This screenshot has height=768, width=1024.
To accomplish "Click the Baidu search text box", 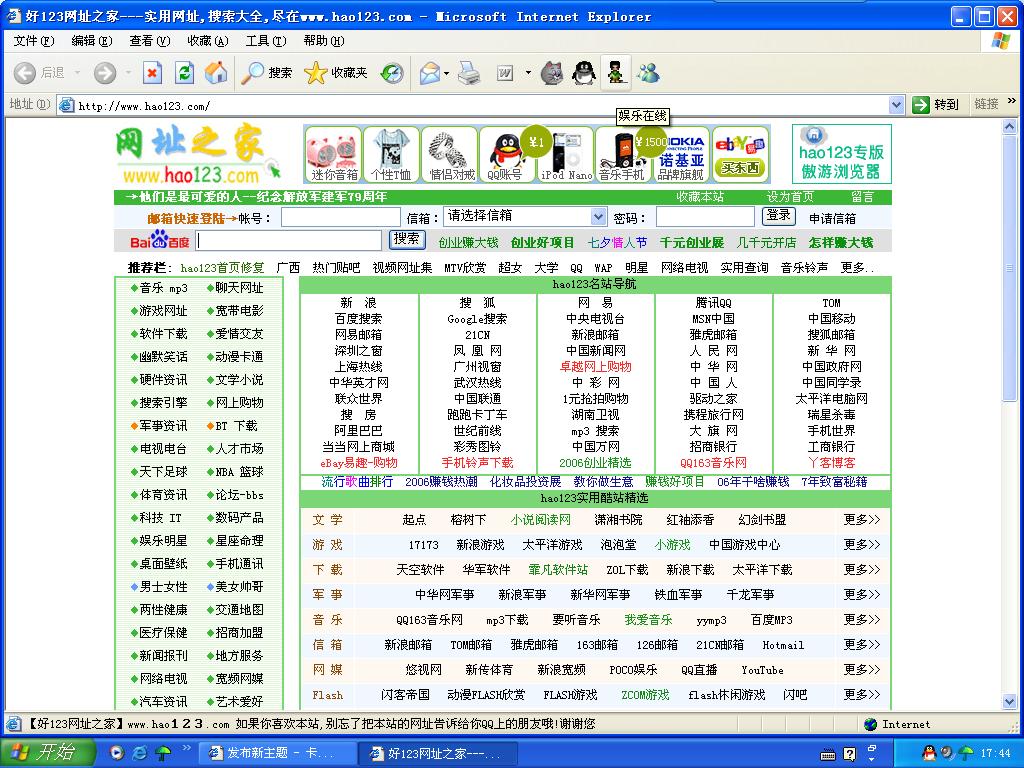I will [x=289, y=240].
